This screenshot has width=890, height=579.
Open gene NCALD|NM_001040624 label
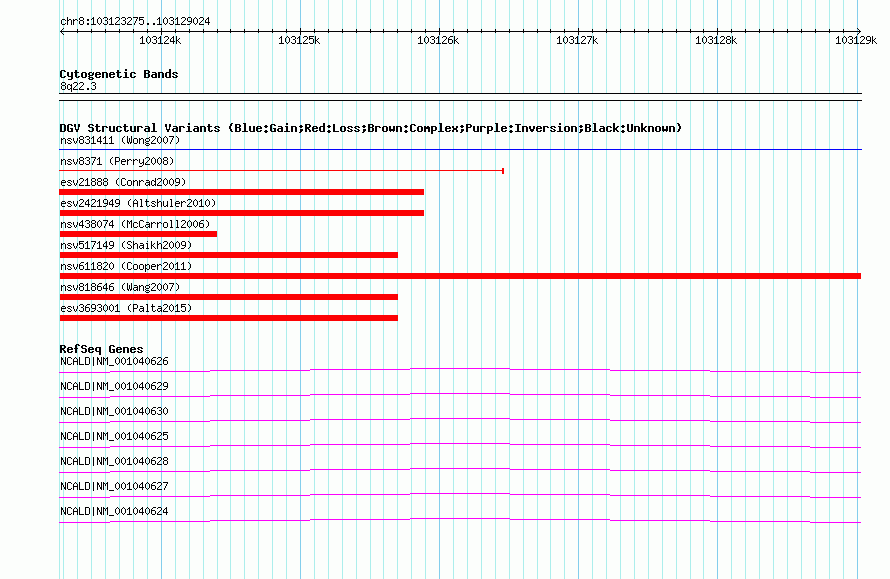pos(114,511)
